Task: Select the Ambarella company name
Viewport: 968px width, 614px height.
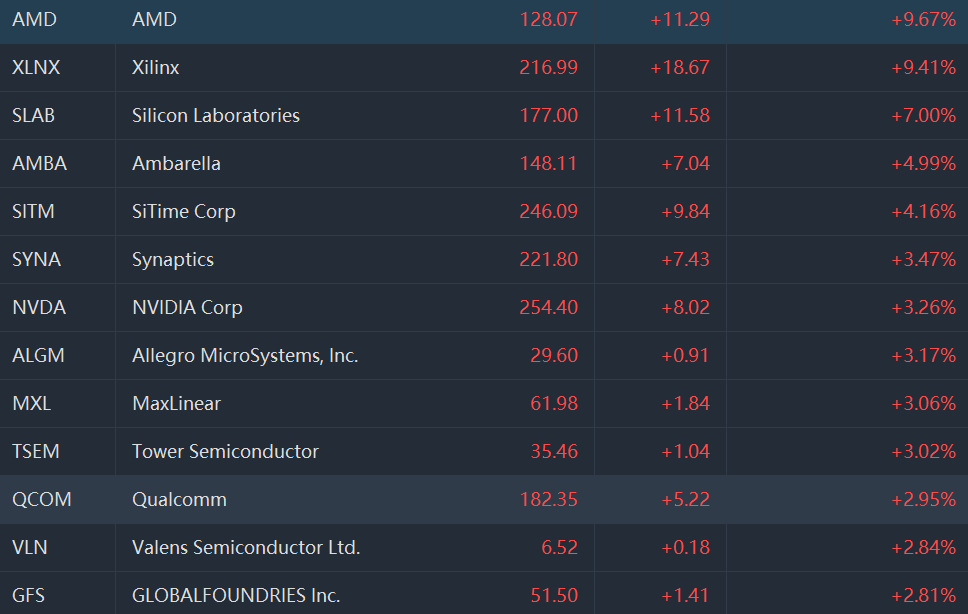Action: pos(176,163)
